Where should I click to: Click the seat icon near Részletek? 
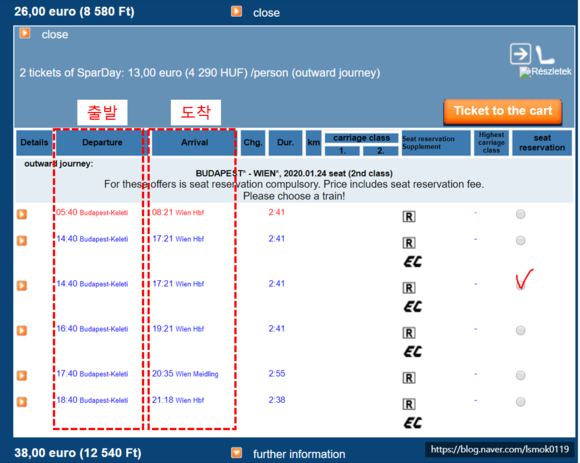coord(545,54)
